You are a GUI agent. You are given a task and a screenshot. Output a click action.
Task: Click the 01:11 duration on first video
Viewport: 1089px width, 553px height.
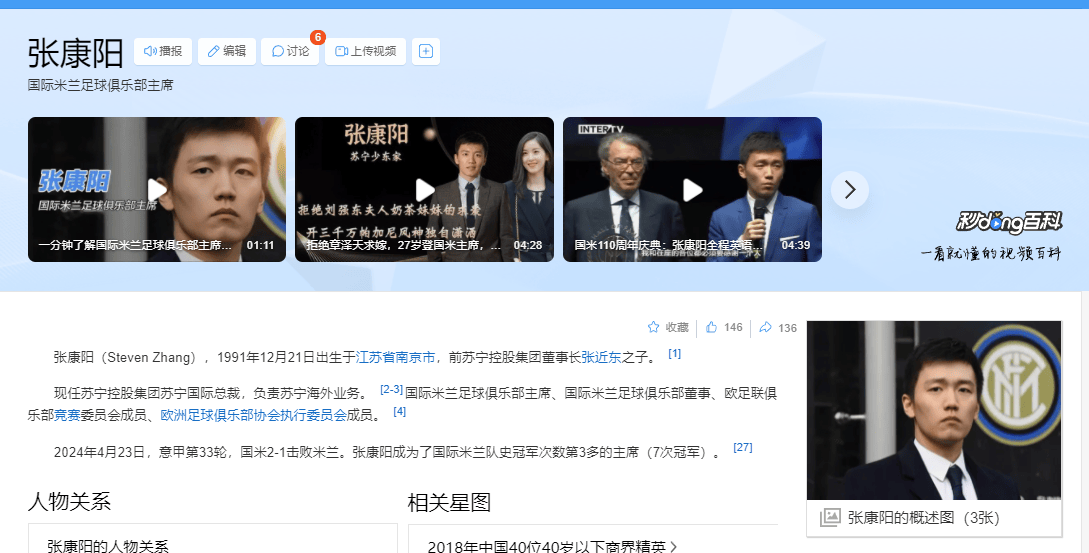[260, 245]
